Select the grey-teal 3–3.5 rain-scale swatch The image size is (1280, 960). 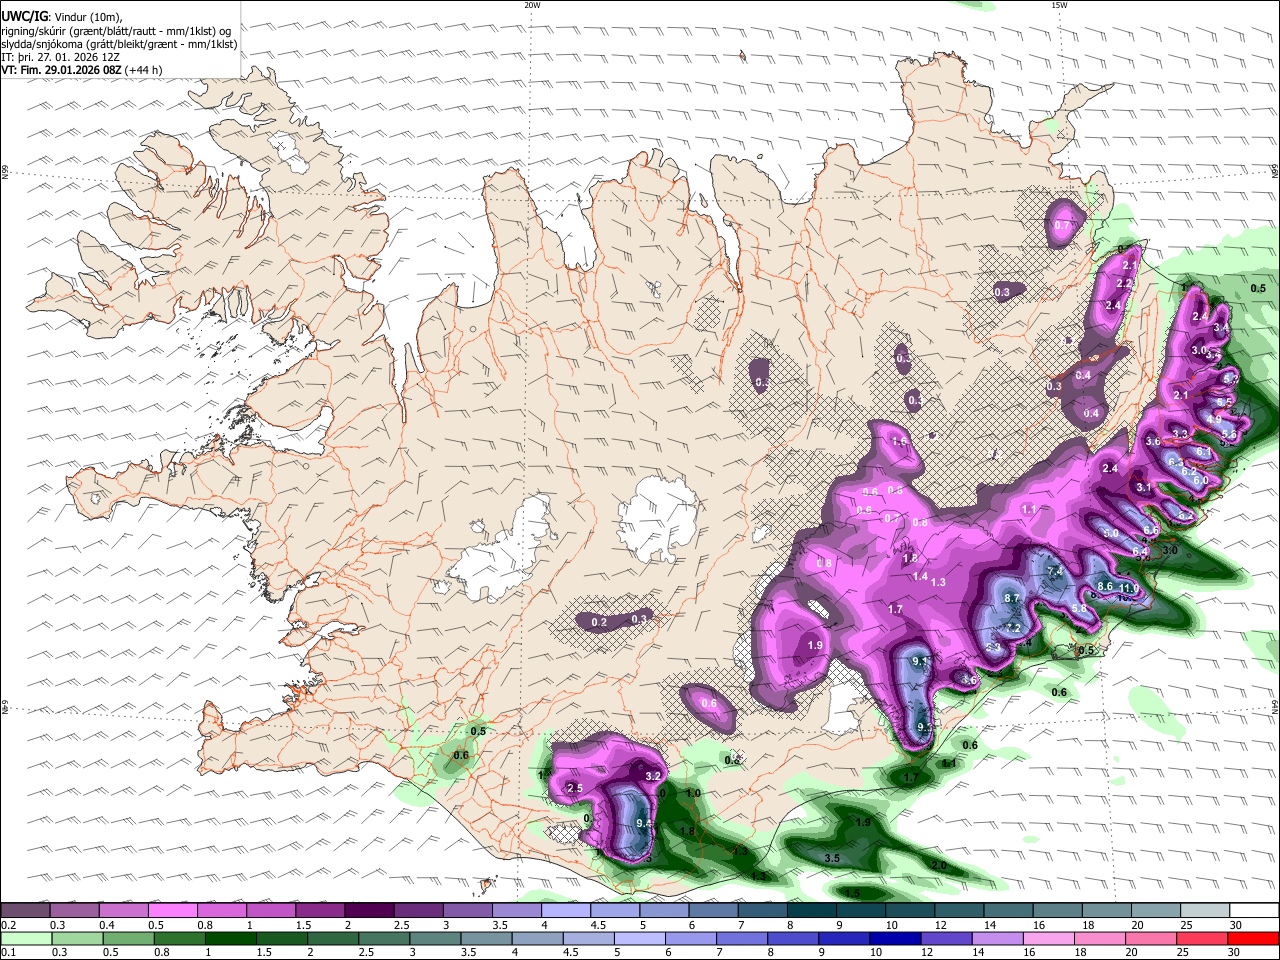pyautogui.click(x=436, y=939)
